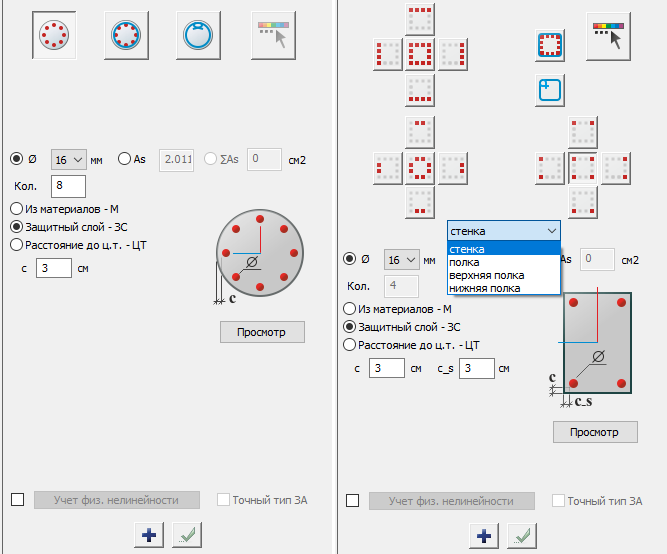Click the 'Просмотр' button under the circular section

coord(262,332)
